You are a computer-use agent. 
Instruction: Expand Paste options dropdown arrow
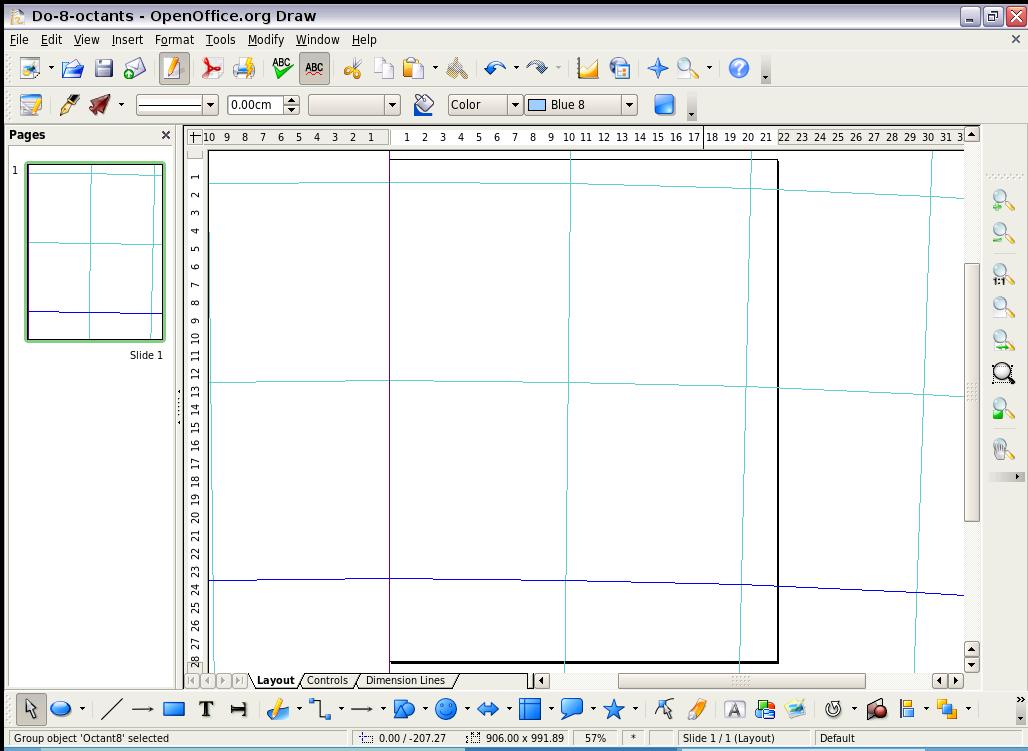pos(435,68)
